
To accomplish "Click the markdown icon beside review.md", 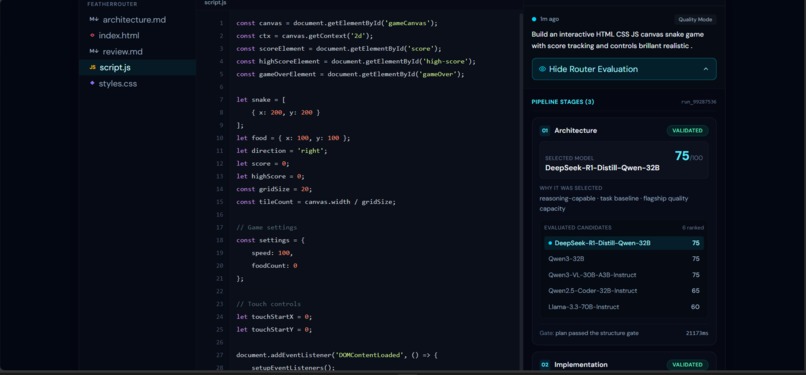I will tap(94, 51).
